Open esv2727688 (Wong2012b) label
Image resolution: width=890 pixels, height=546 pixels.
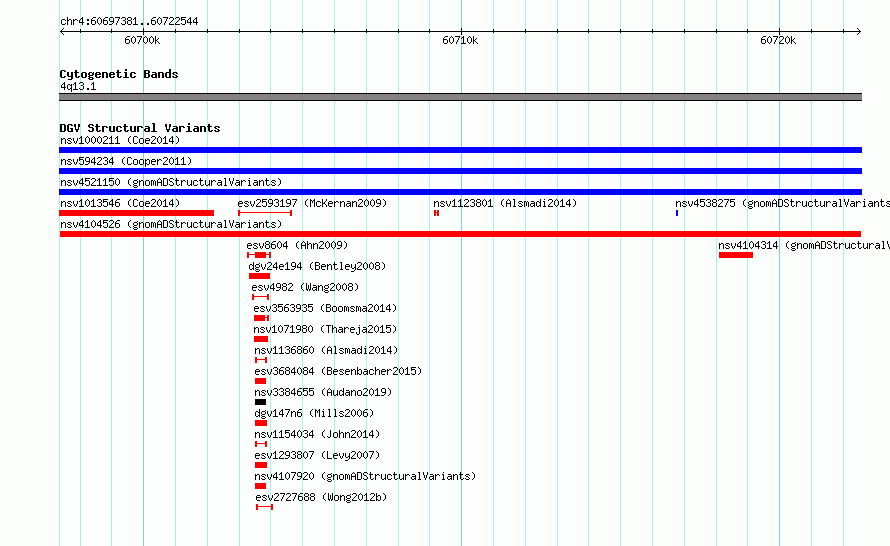[x=321, y=497]
